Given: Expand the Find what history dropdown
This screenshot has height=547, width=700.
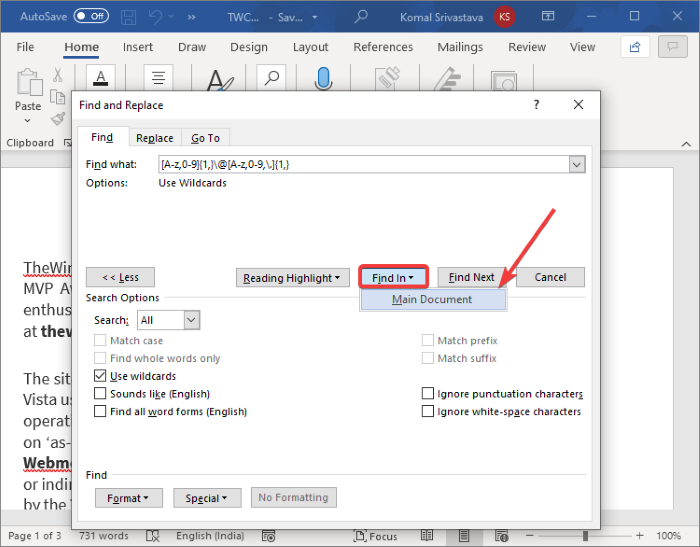Looking at the screenshot, I should click(577, 164).
